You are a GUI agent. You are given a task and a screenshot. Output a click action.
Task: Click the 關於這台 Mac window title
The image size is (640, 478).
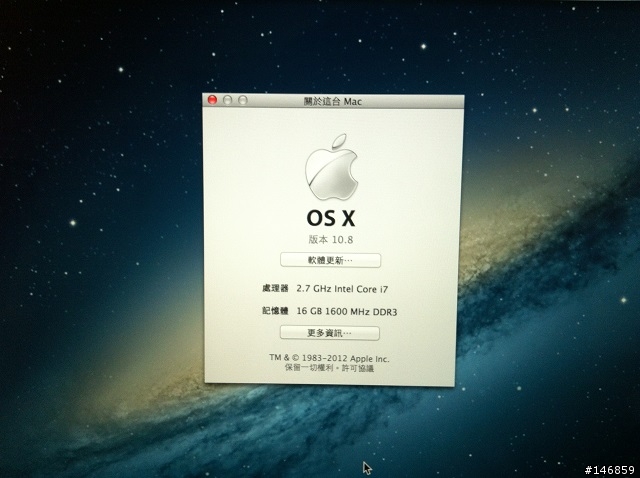click(x=333, y=101)
